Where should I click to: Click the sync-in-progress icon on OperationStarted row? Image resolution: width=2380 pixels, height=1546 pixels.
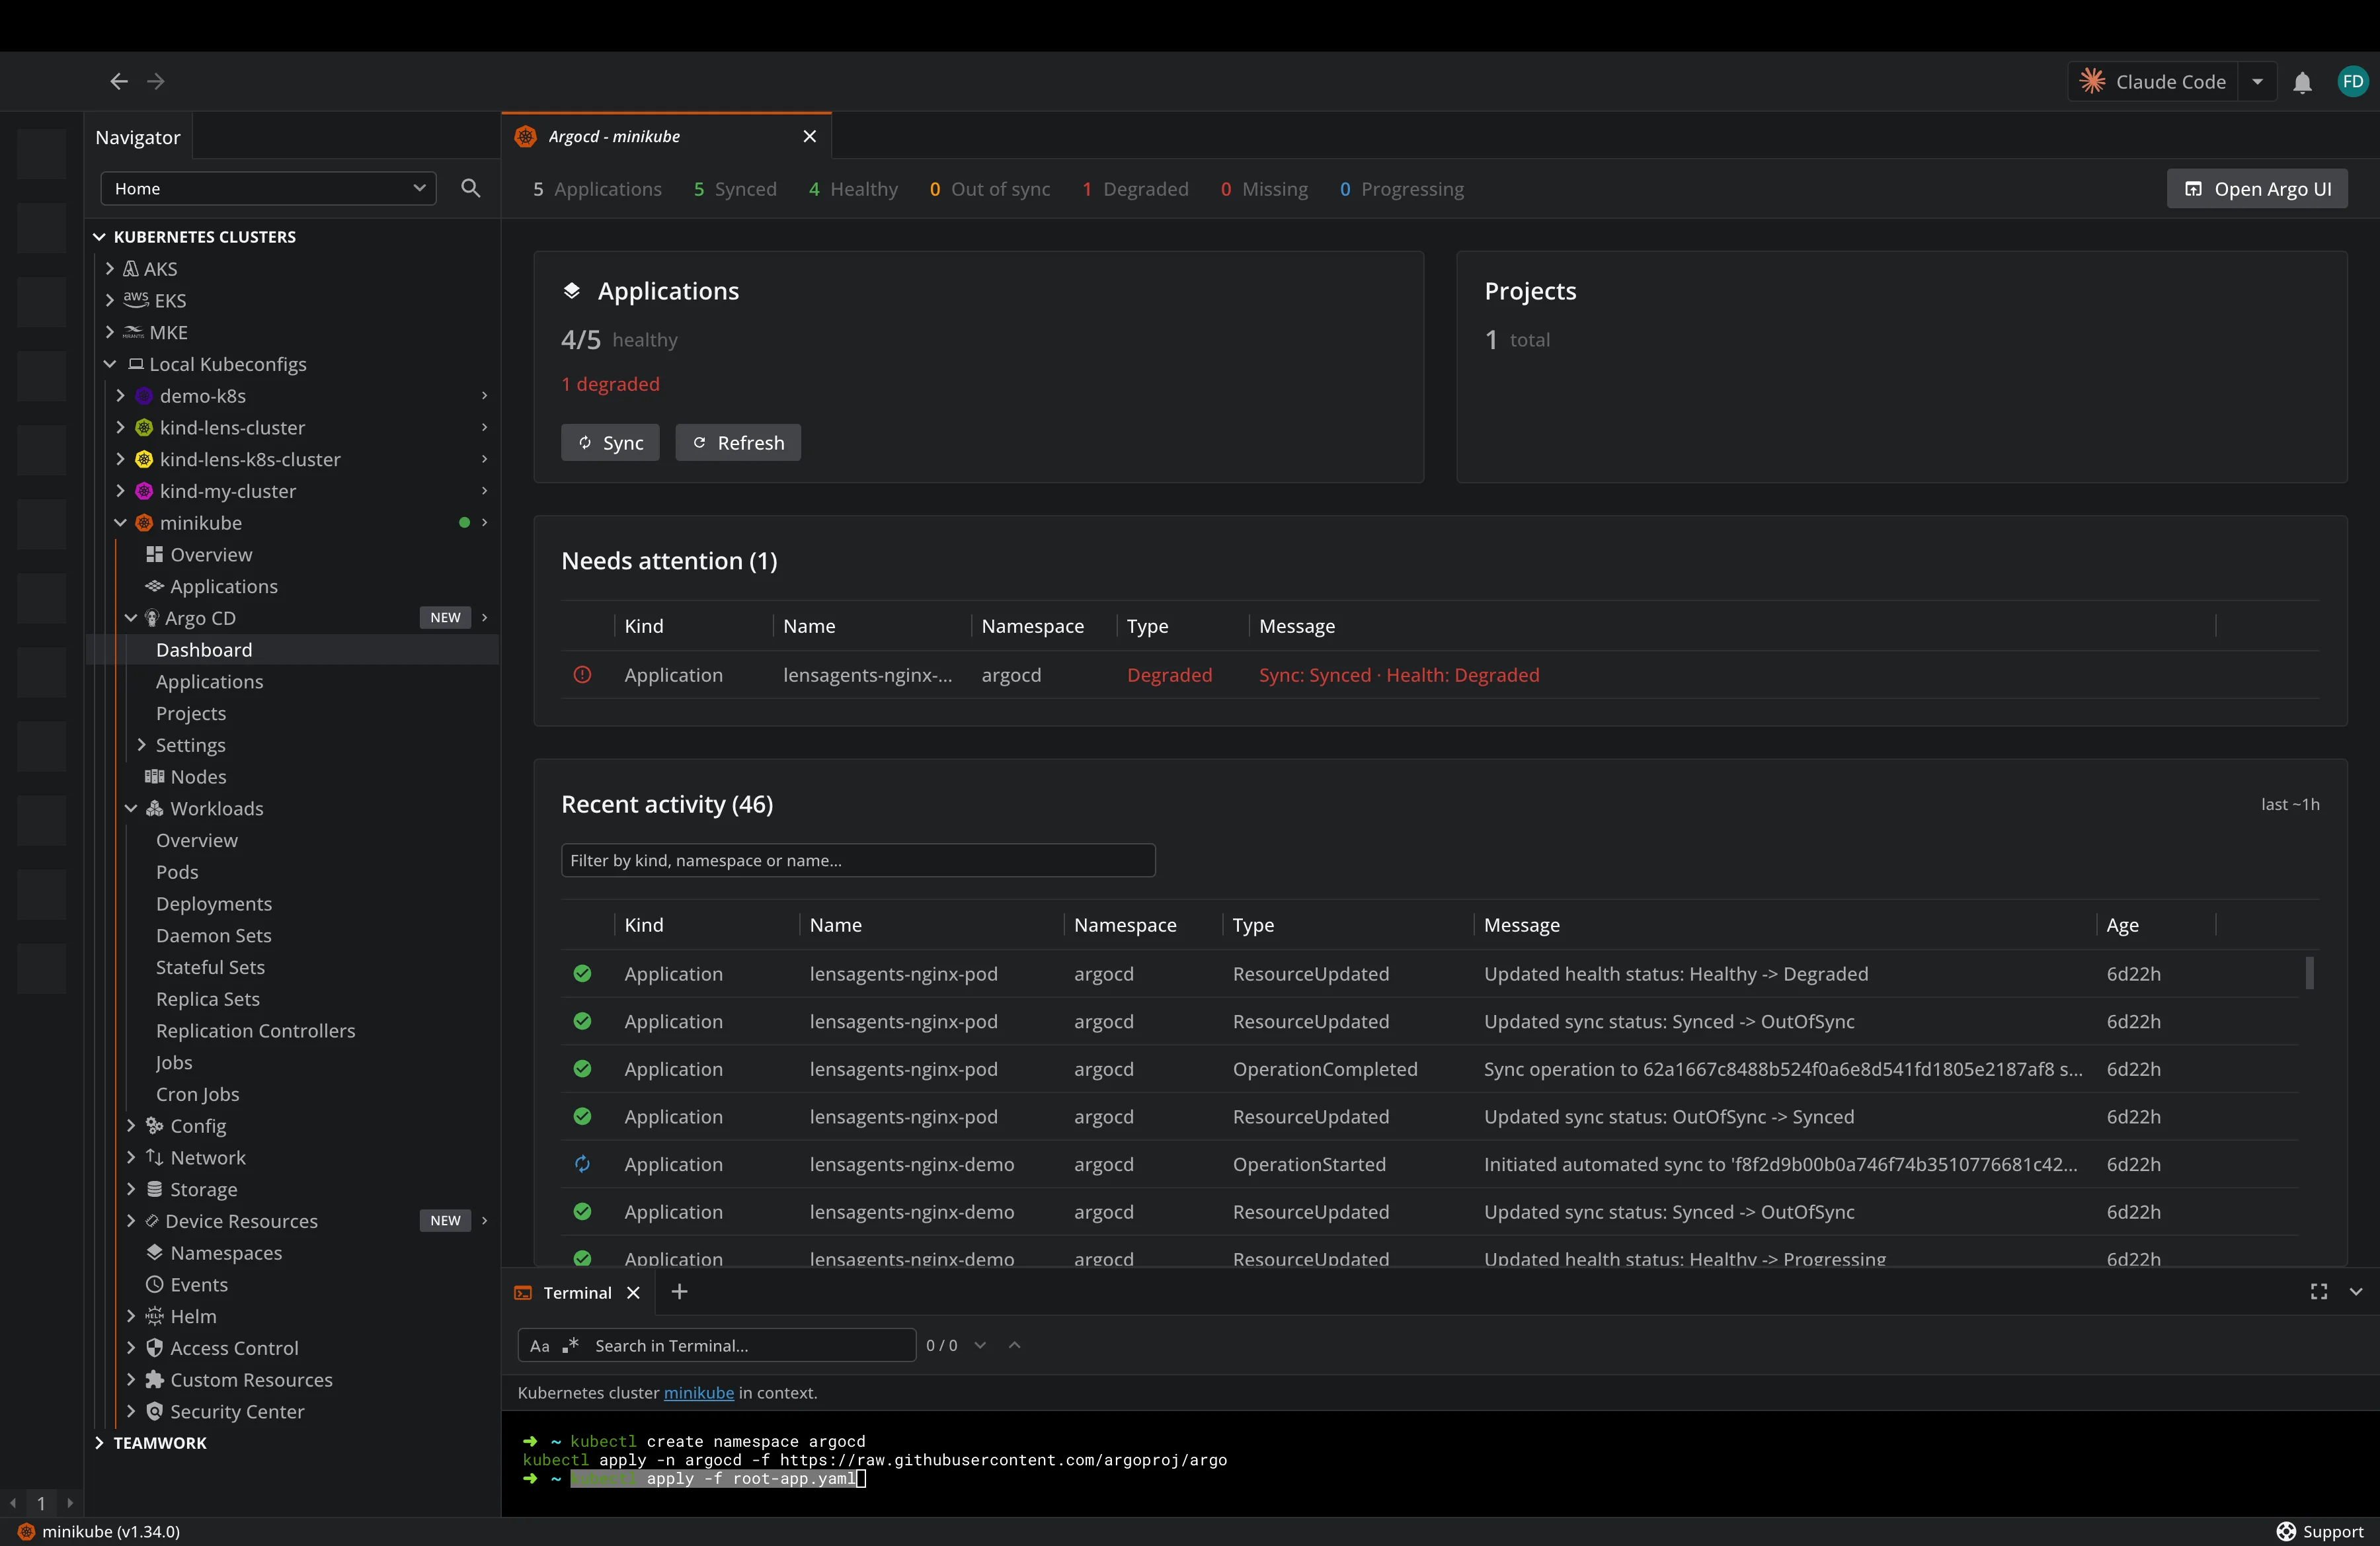582,1163
